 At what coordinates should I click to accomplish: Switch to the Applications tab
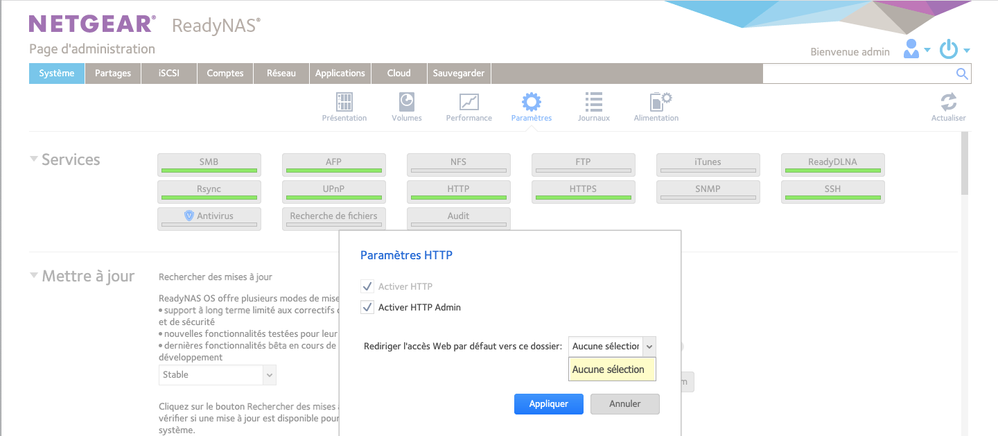pyautogui.click(x=340, y=73)
